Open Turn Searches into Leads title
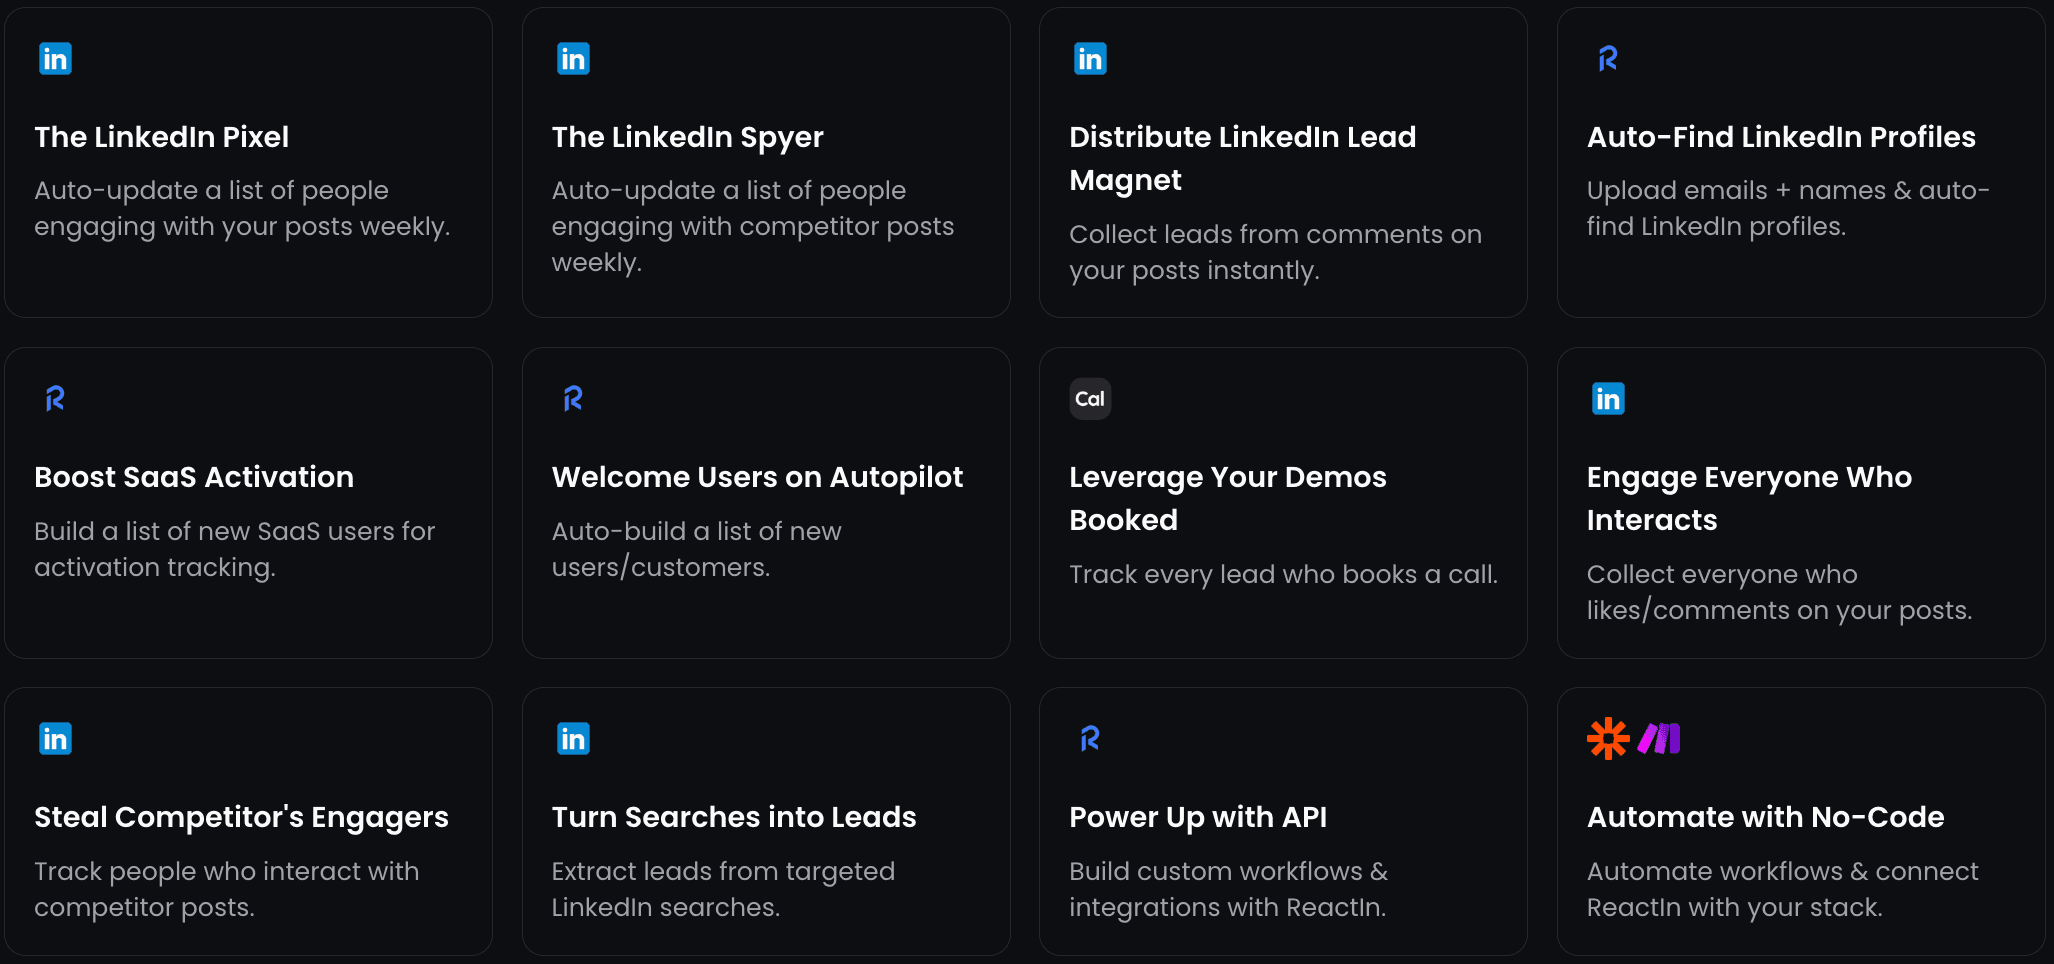 click(x=733, y=817)
